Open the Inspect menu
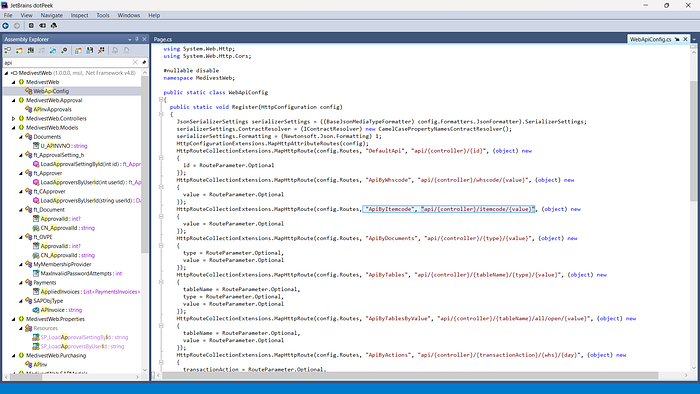700x394 pixels. [x=79, y=15]
